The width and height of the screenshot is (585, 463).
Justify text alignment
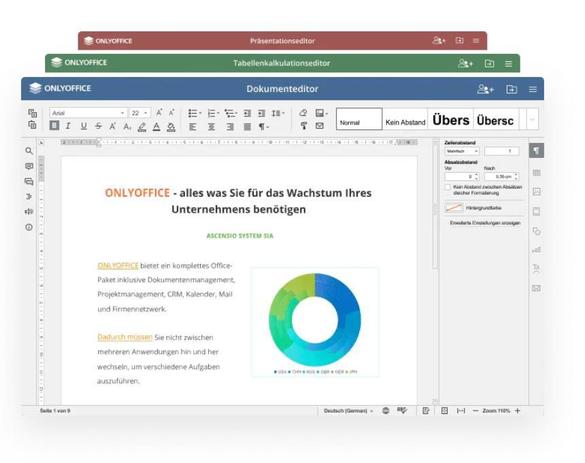coord(247,127)
